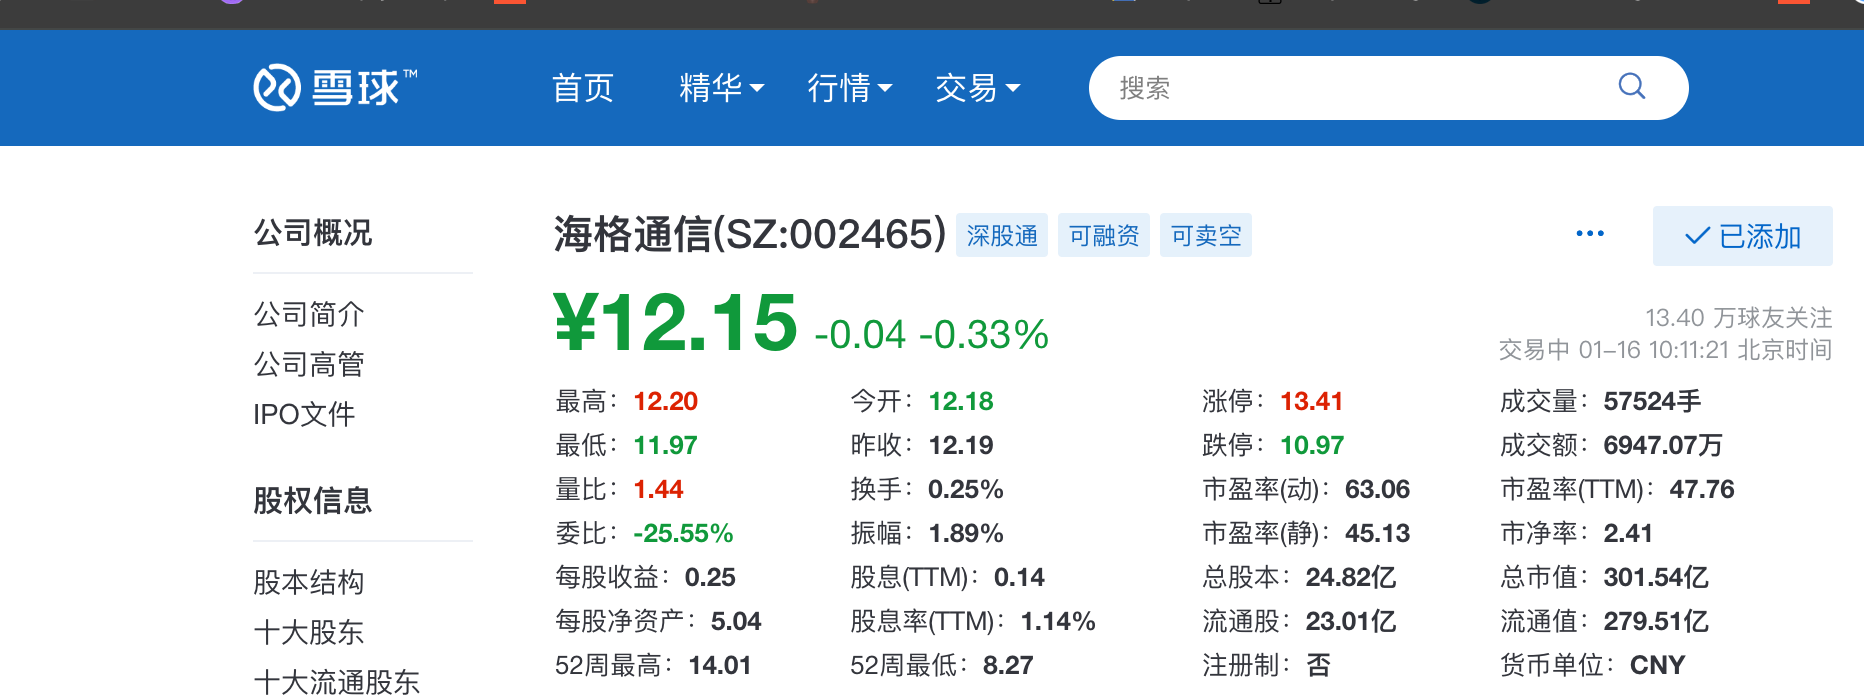Image resolution: width=1864 pixels, height=698 pixels.
Task: Click the 每股收益 value 0.25
Action: (710, 577)
